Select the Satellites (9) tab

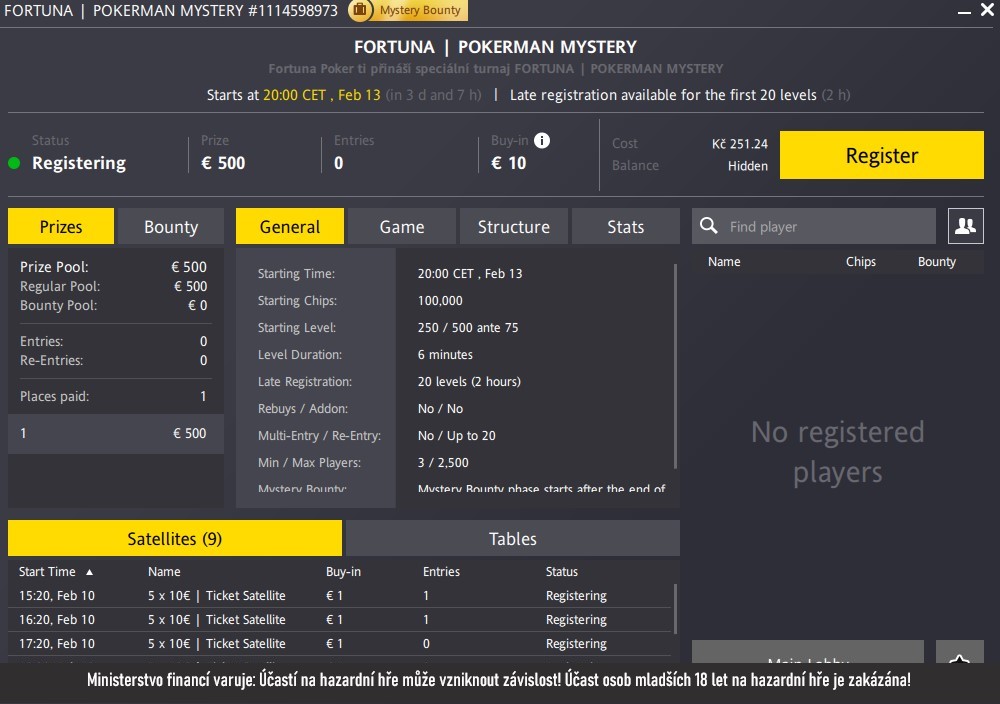[x=175, y=538]
